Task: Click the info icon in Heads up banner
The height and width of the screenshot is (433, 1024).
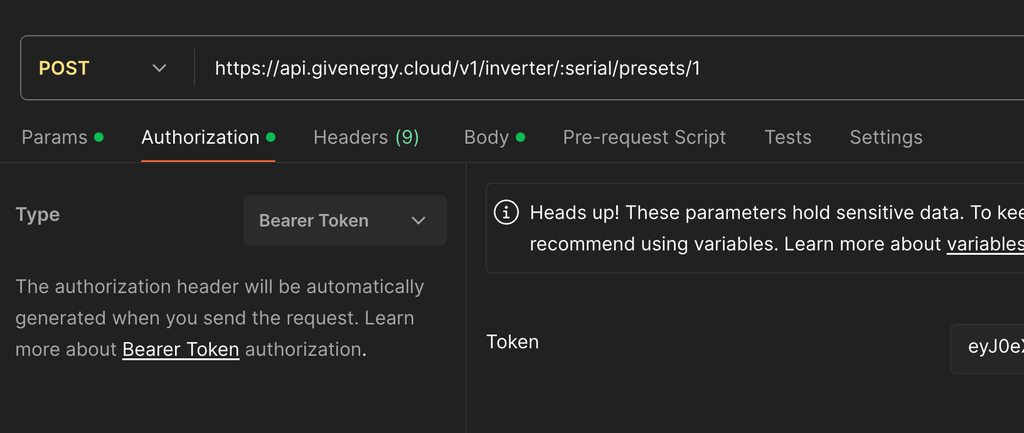Action: 508,212
